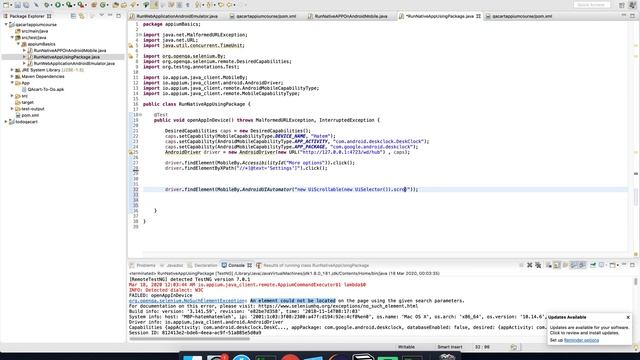This screenshot has height=360, width=640.
Task: Close the Updates Available notification
Action: coord(628,317)
